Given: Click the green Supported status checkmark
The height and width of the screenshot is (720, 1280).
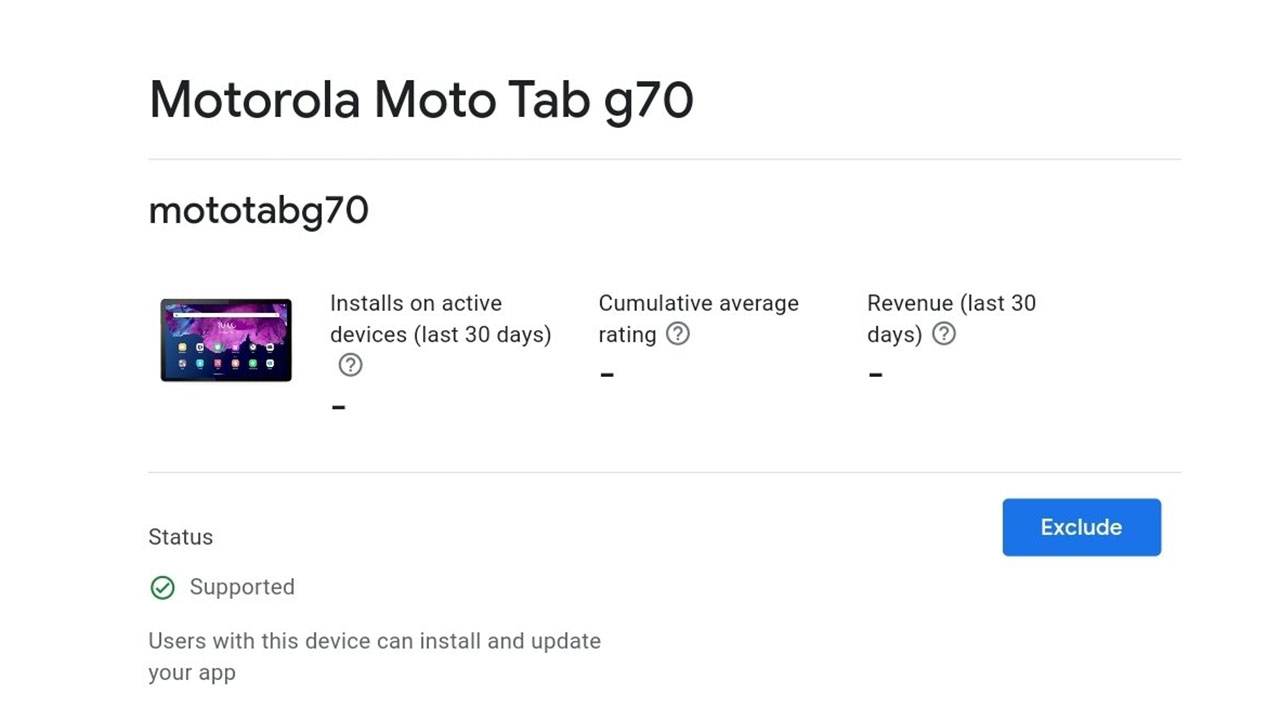Looking at the screenshot, I should click(162, 587).
